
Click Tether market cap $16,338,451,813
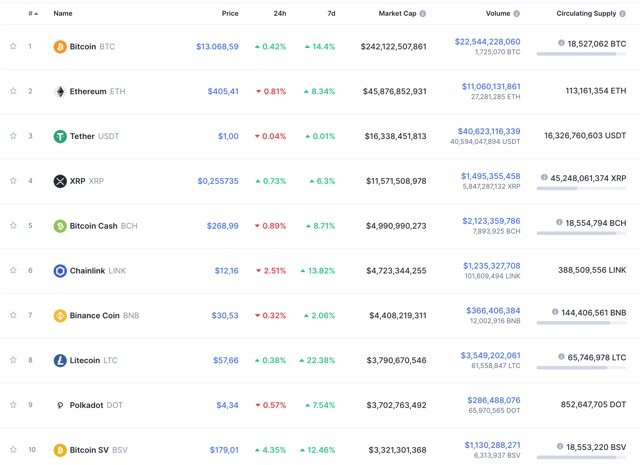396,136
